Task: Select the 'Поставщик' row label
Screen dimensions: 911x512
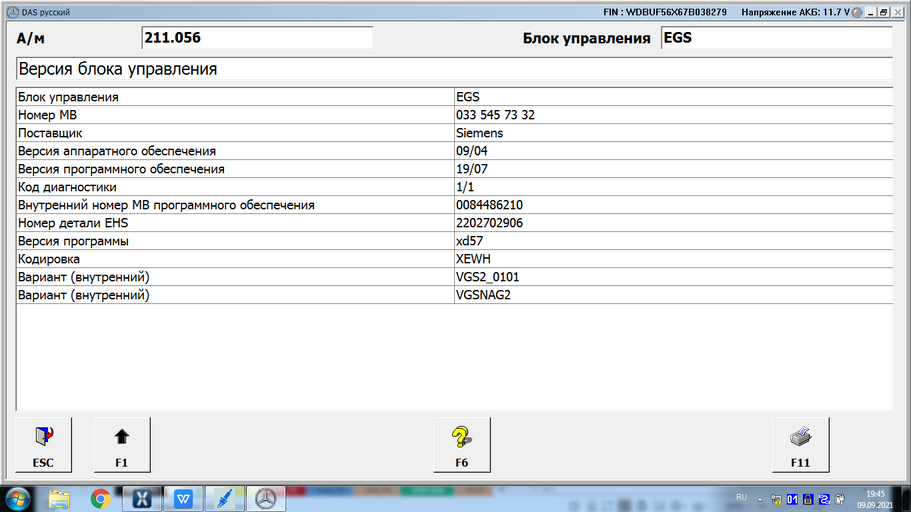Action: [x=50, y=133]
